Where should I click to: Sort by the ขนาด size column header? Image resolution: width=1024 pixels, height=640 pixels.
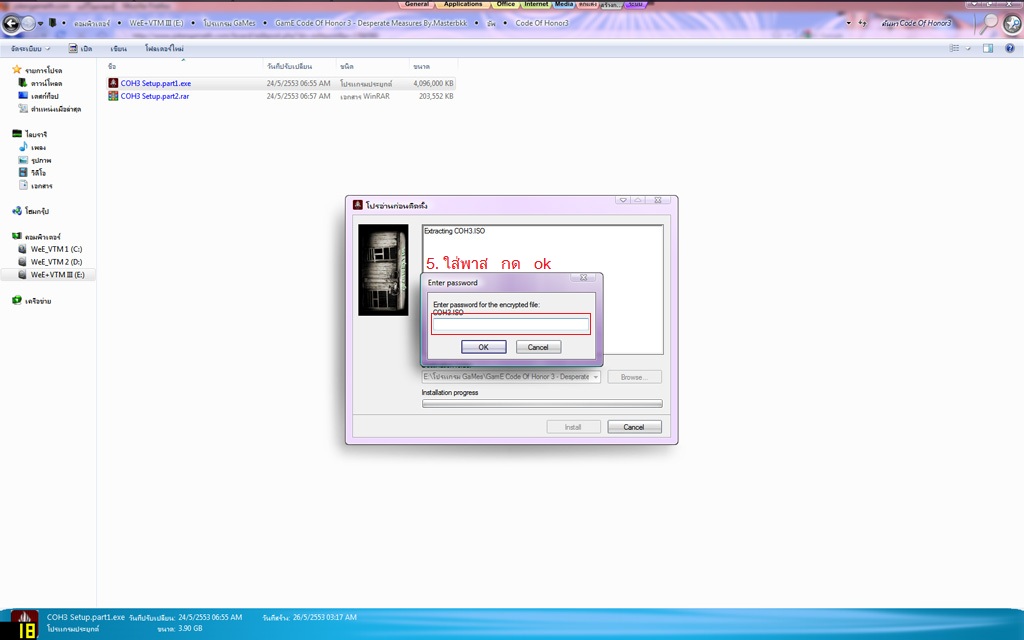tap(433, 66)
